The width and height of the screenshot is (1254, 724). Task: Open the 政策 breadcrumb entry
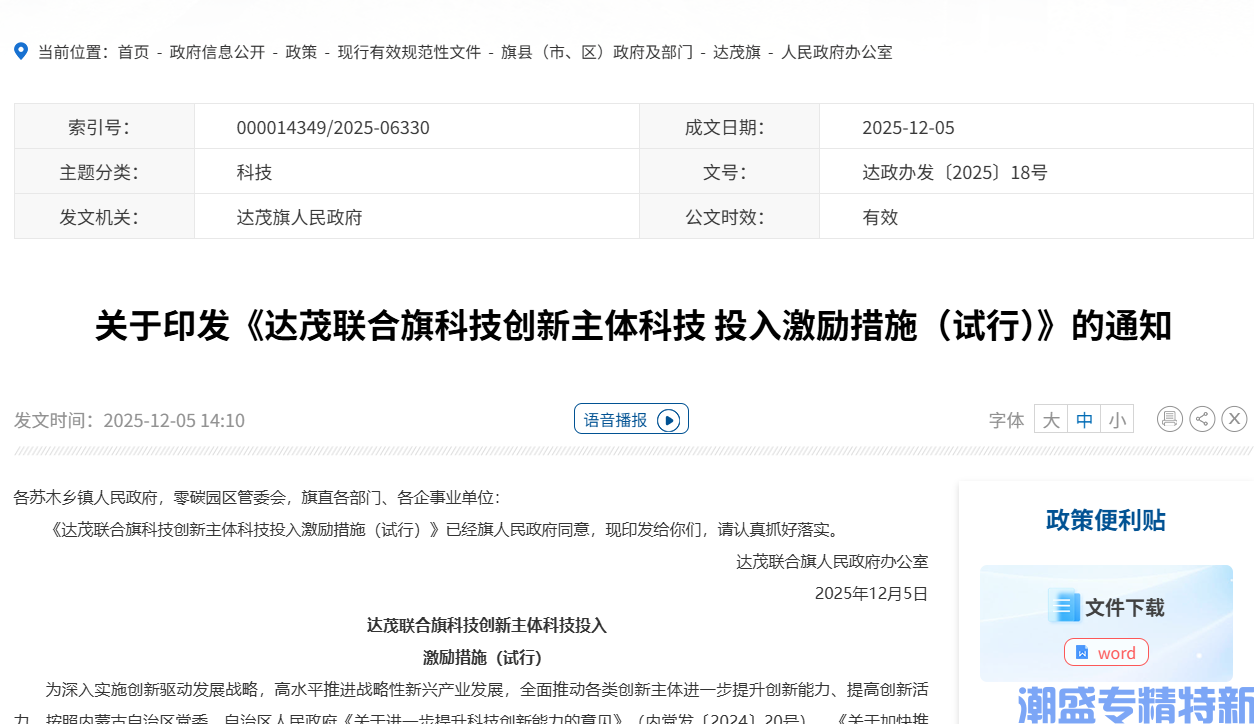coord(299,52)
